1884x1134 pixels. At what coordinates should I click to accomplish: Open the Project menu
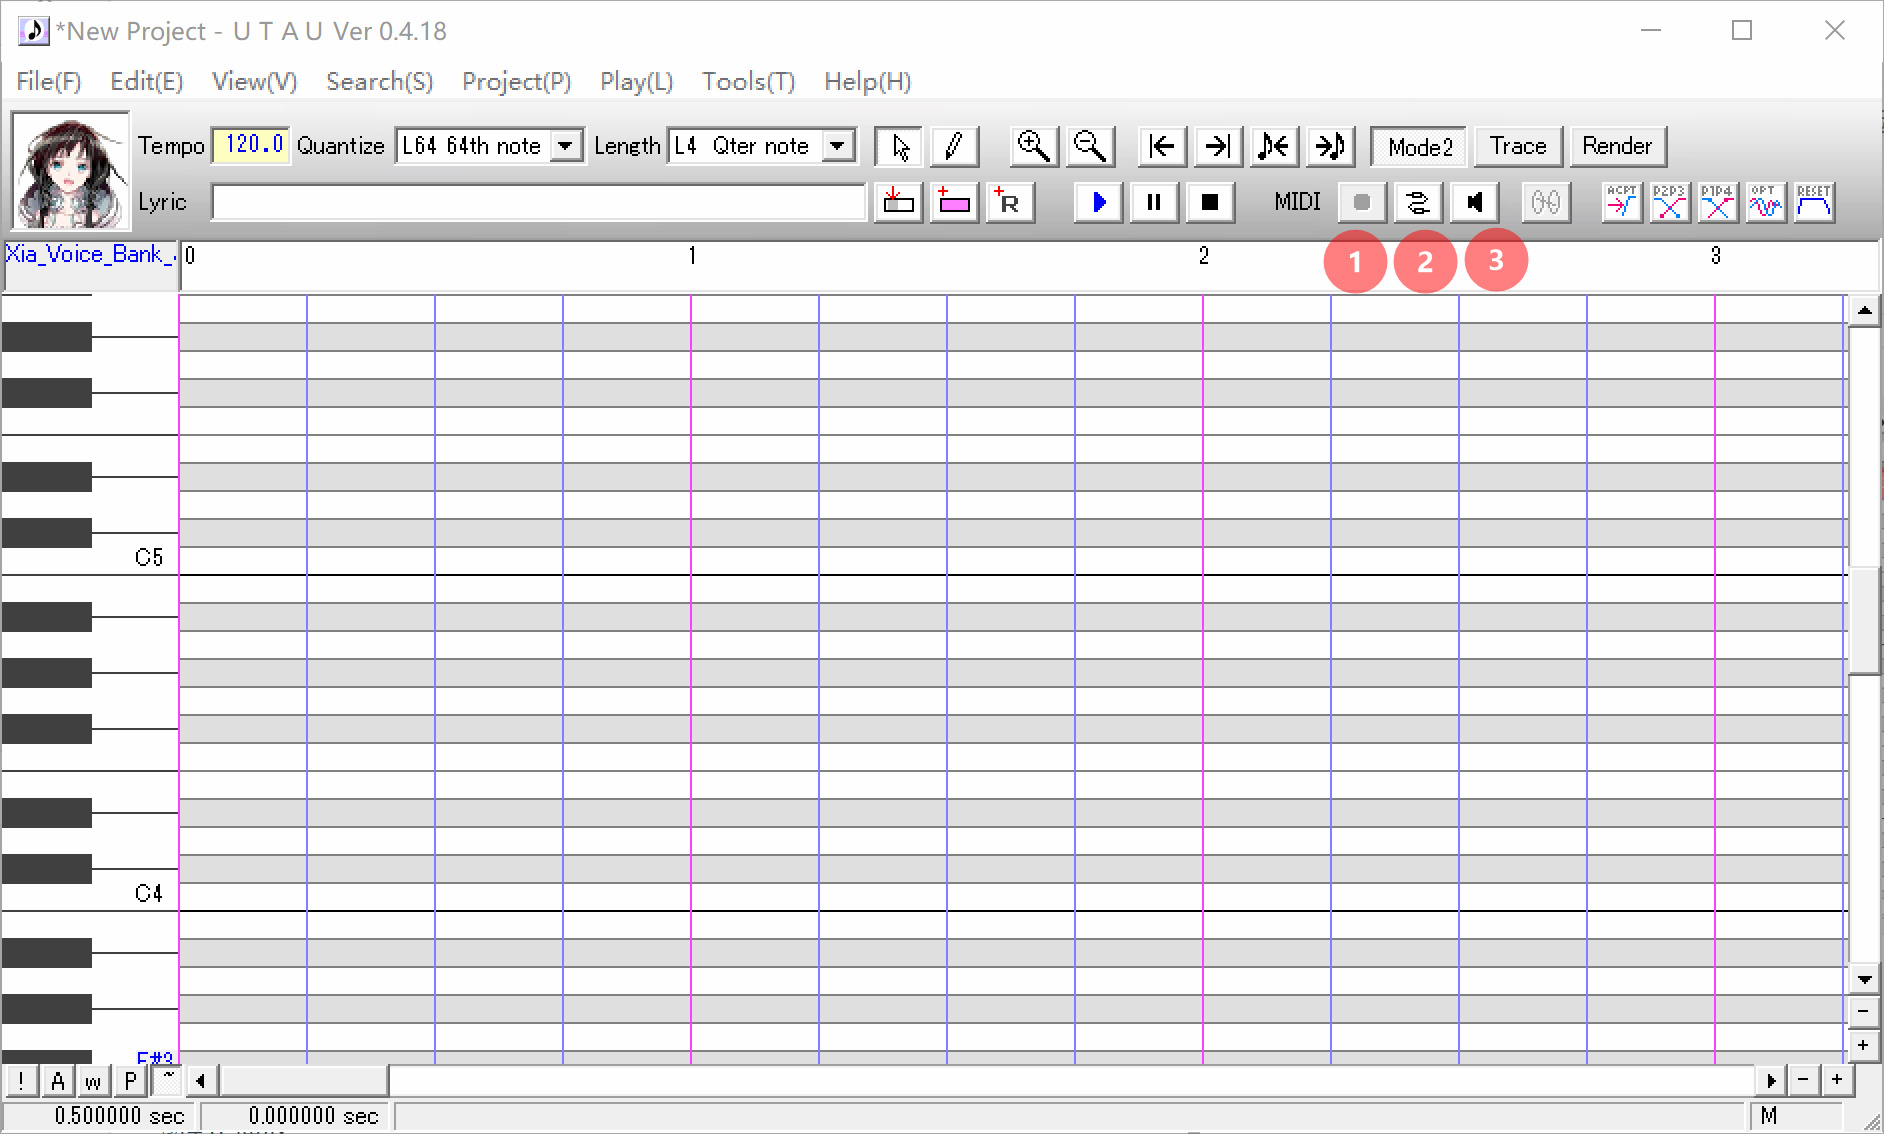516,81
